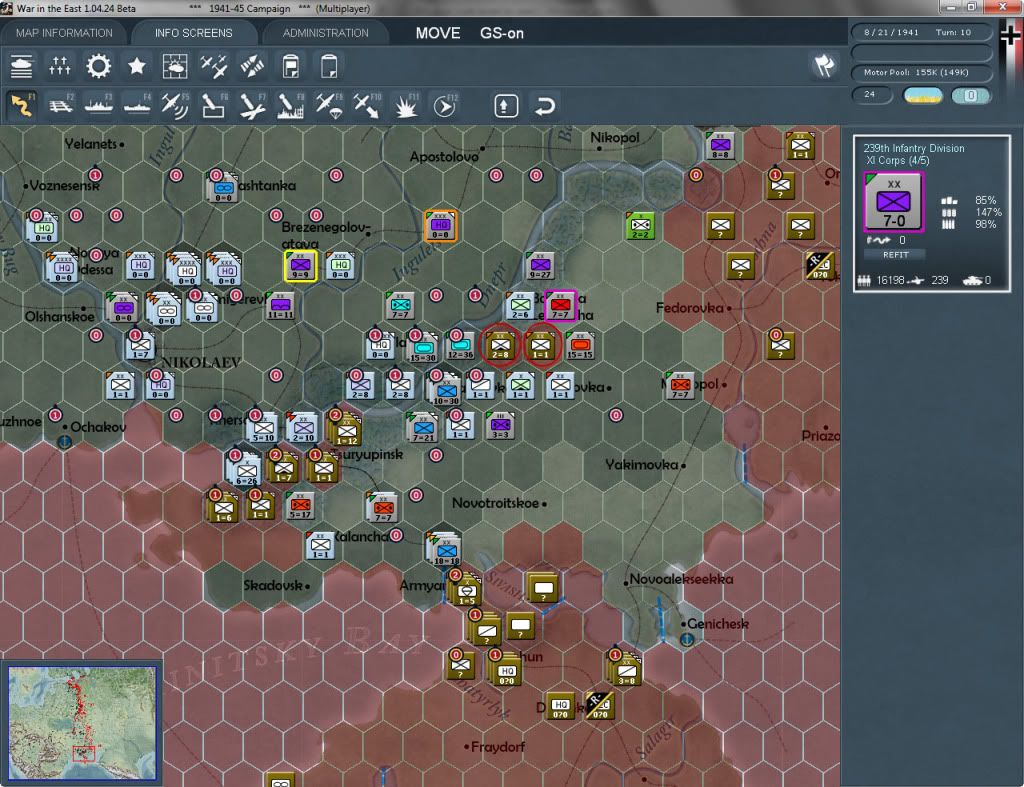Switch to F7 bomb airfield mode
The width and height of the screenshot is (1024, 787).
point(252,105)
